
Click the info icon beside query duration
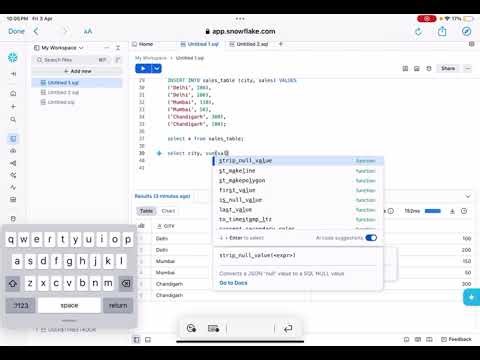[x=391, y=211]
